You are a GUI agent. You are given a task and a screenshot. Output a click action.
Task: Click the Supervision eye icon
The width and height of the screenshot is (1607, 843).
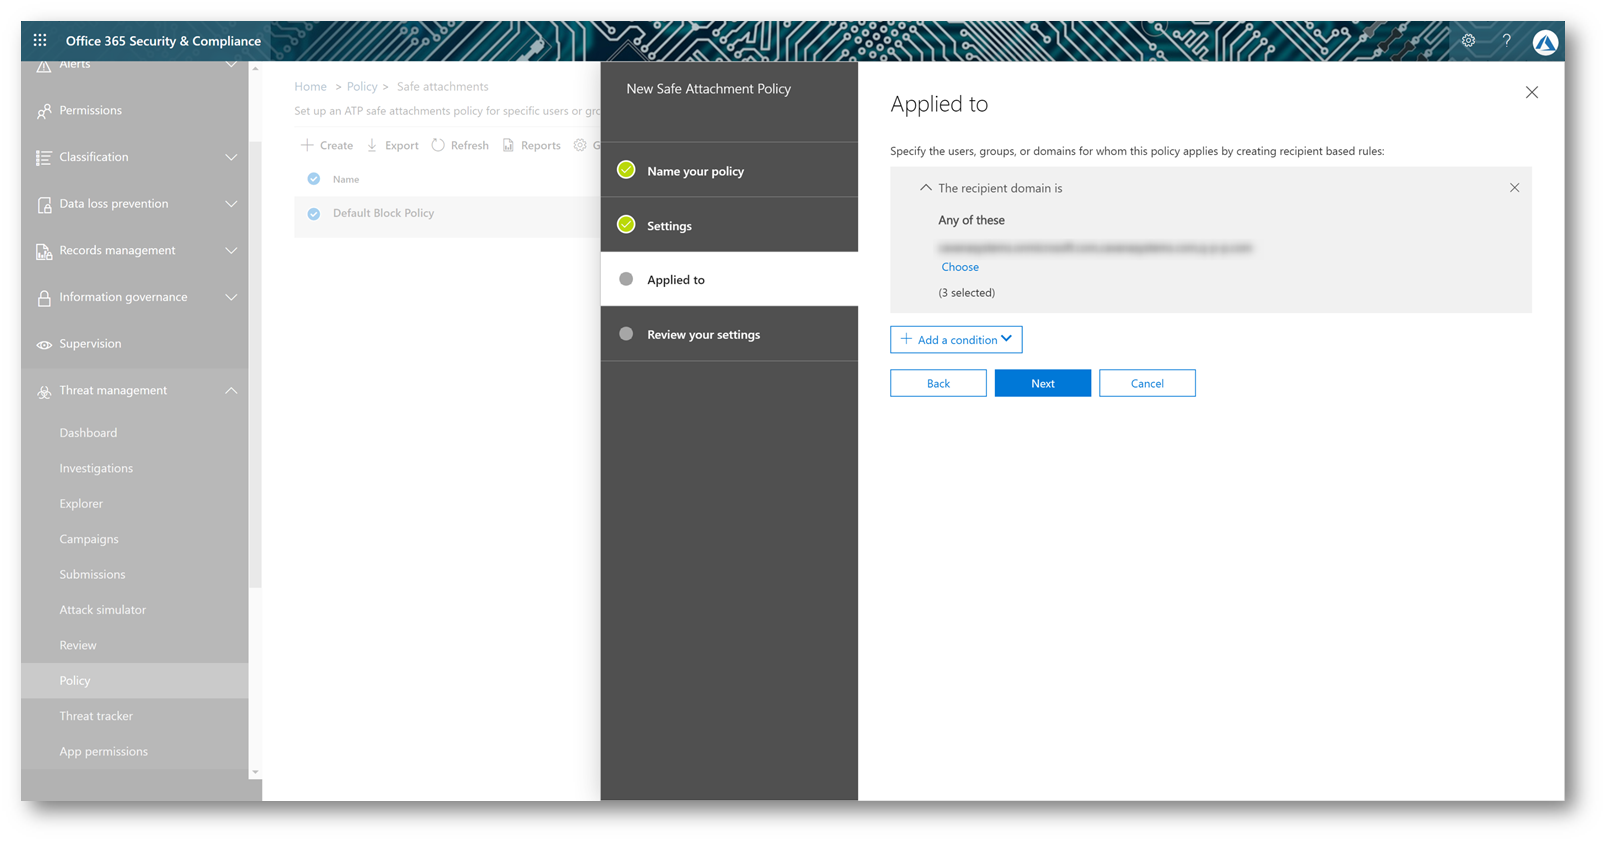[44, 344]
